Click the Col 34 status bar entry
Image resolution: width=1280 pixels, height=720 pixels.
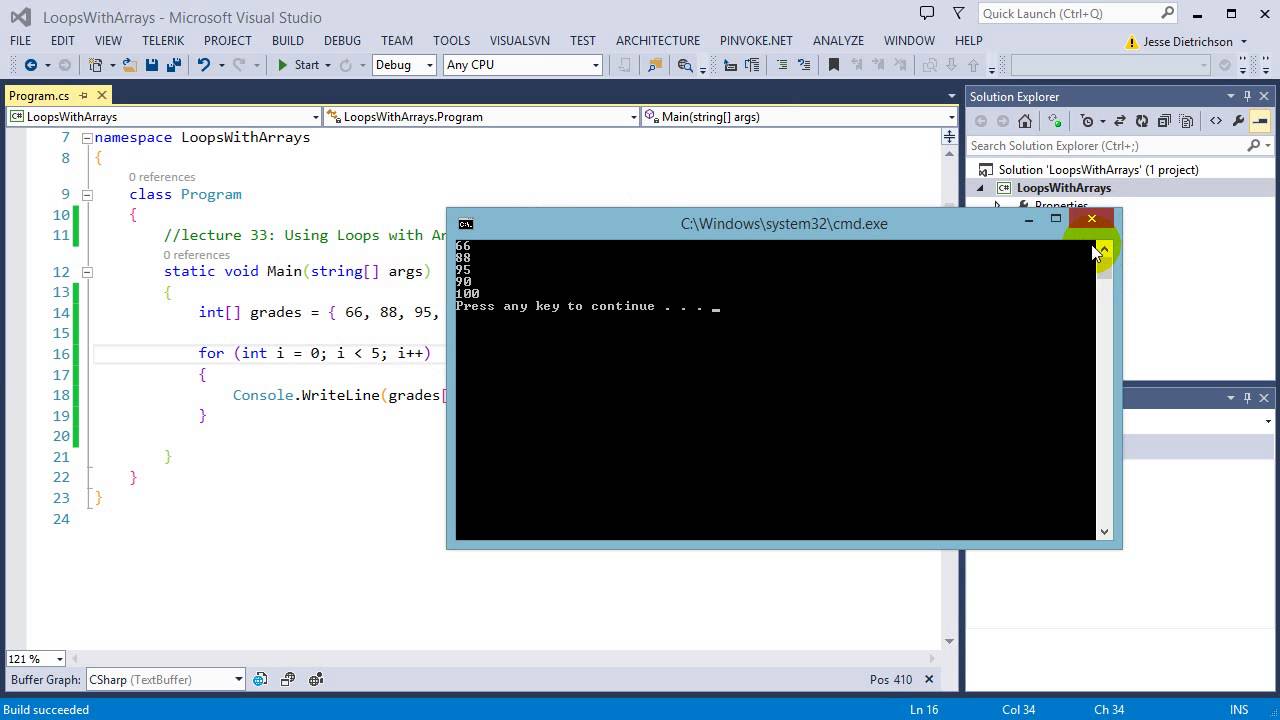pos(1018,709)
